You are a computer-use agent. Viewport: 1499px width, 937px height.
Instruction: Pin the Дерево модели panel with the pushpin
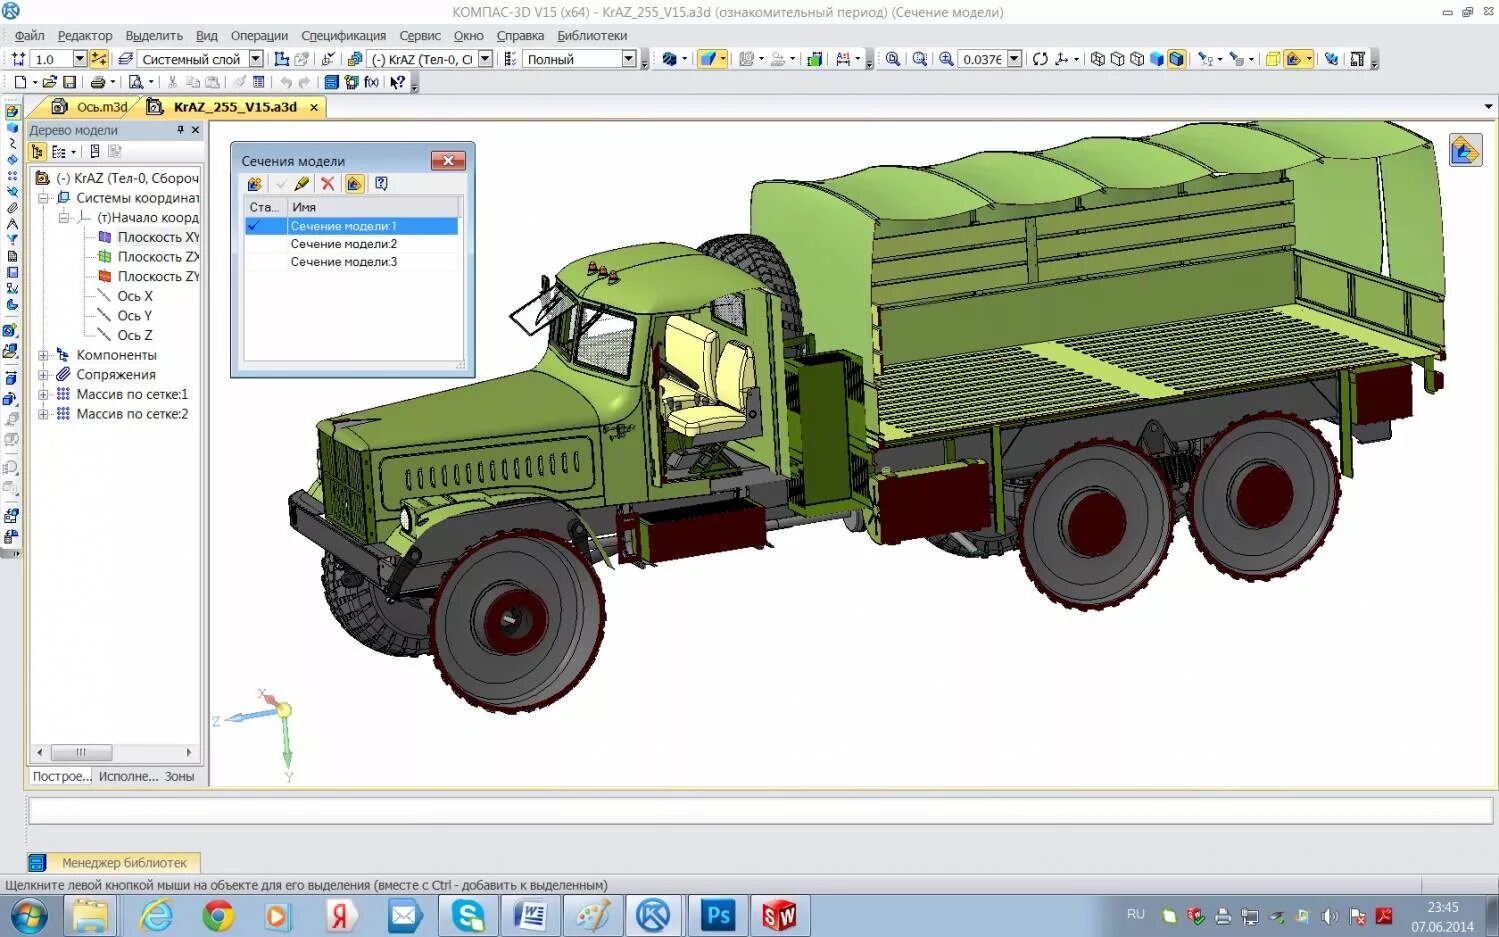(180, 130)
